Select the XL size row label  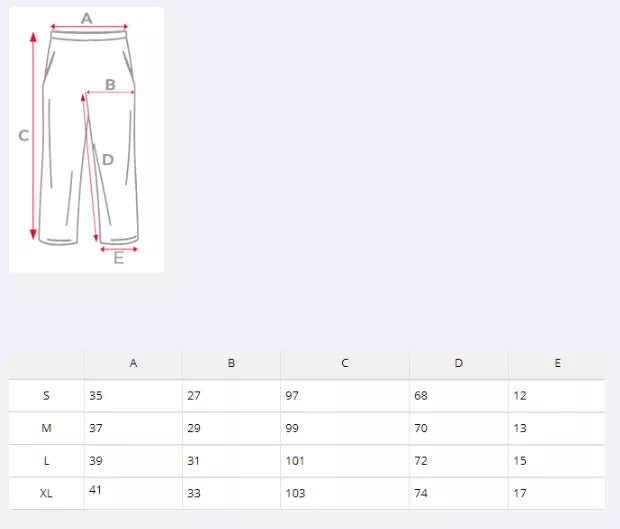[x=46, y=493]
